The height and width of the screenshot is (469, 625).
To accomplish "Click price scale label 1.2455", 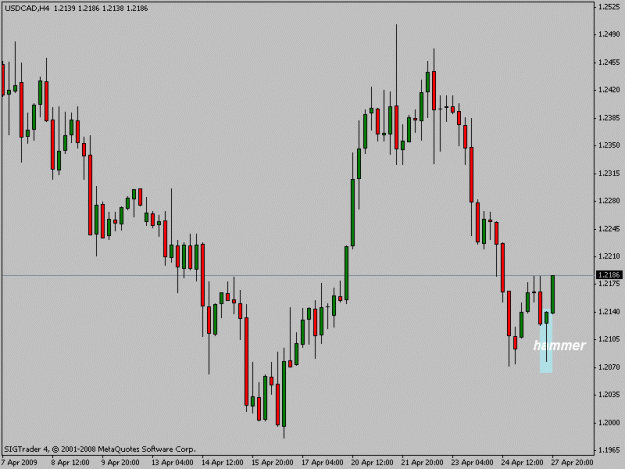I will 609,63.
